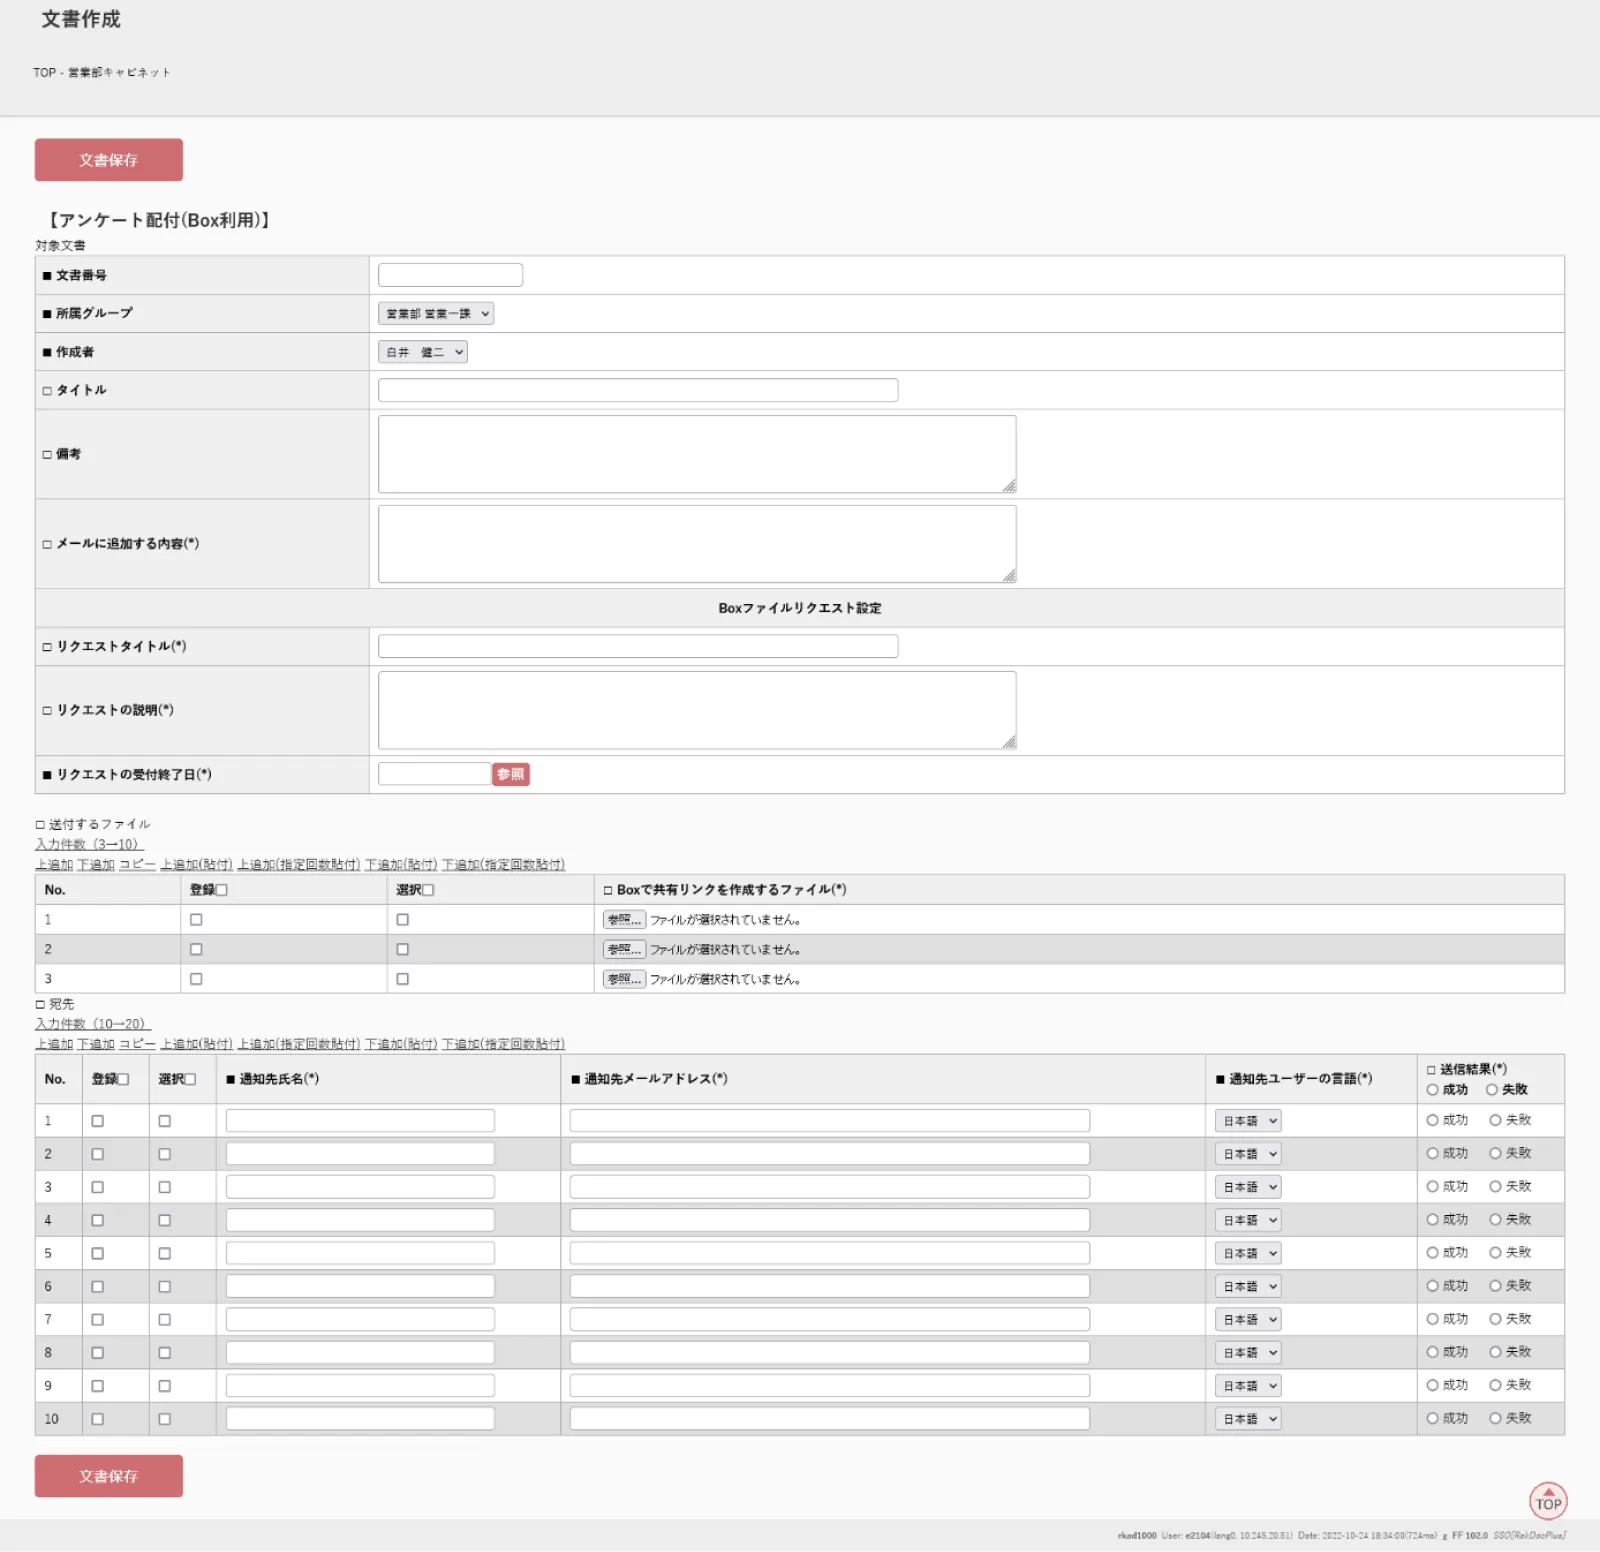Image resolution: width=1600 pixels, height=1552 pixels.
Task: Check 選択 checkbox in file row 2
Action: tap(402, 950)
